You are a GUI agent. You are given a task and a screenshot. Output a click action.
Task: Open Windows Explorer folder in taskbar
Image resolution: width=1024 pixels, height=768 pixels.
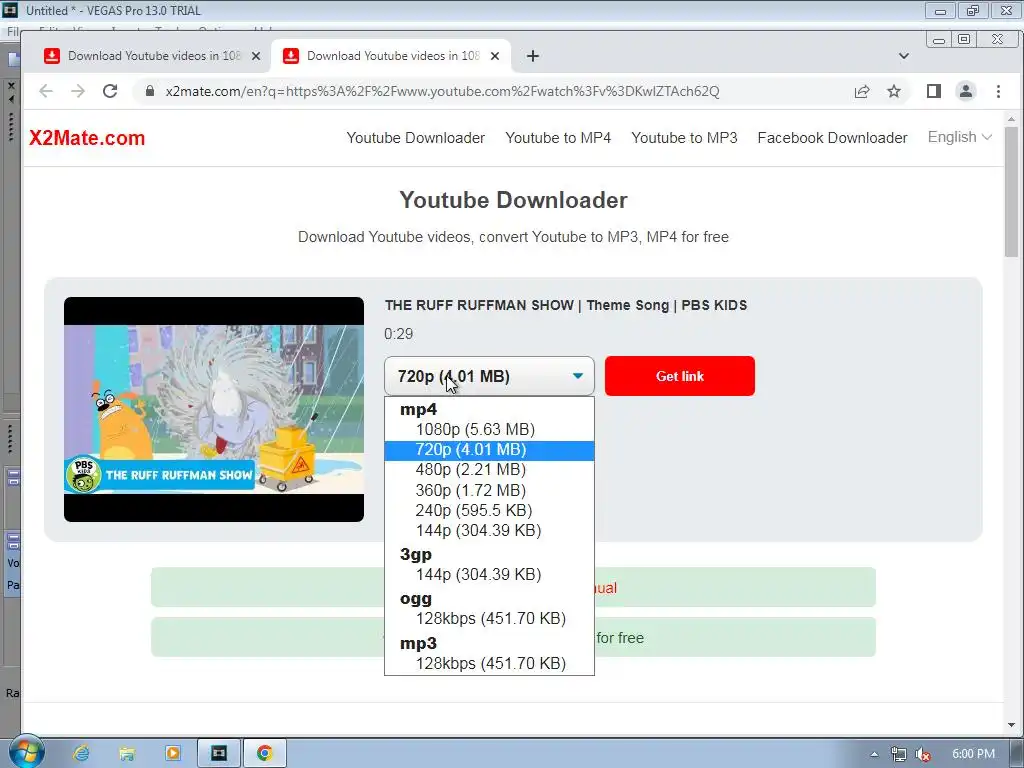pyautogui.click(x=127, y=753)
